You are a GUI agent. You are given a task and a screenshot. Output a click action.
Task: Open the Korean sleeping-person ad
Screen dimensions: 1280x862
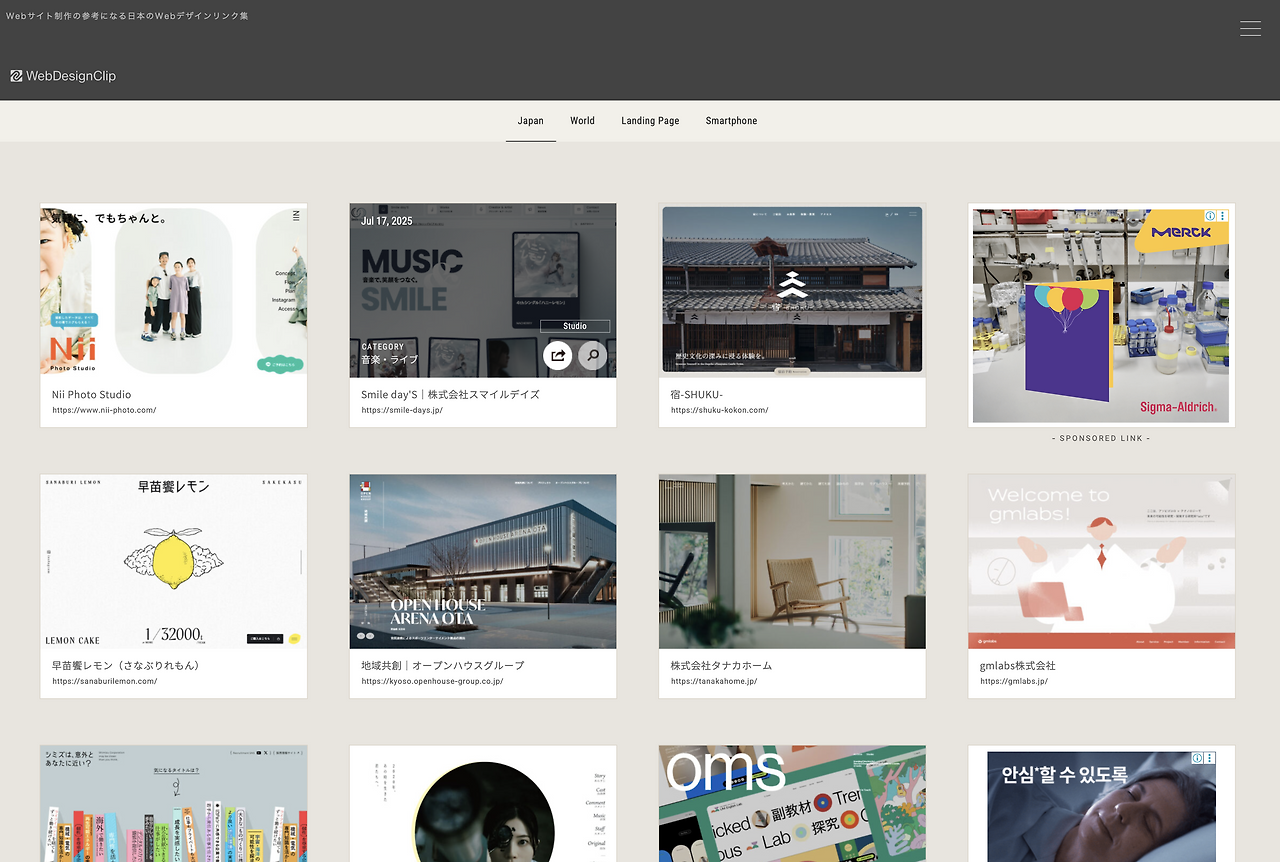[x=1102, y=807]
